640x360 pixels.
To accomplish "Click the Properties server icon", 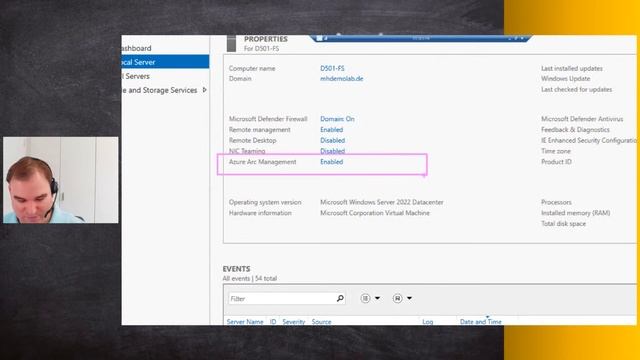I will [x=231, y=44].
